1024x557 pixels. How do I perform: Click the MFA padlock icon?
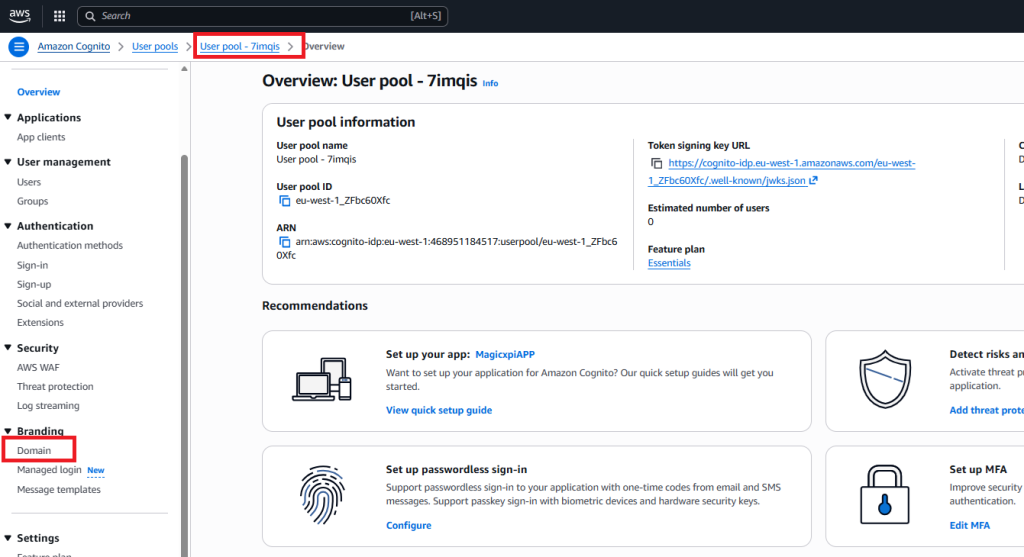tap(884, 495)
